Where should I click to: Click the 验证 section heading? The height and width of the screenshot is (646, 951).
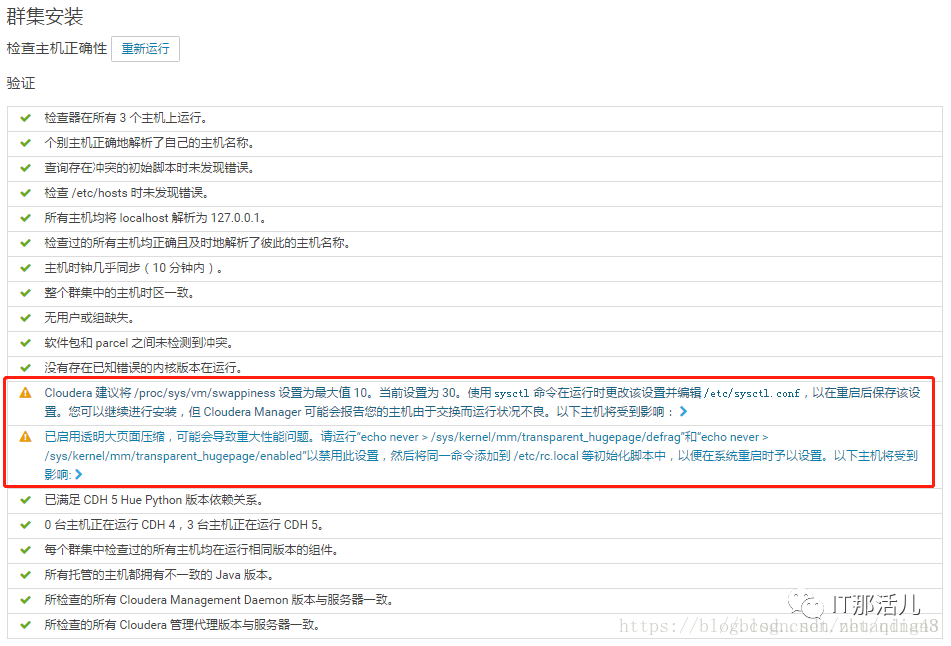tap(21, 83)
